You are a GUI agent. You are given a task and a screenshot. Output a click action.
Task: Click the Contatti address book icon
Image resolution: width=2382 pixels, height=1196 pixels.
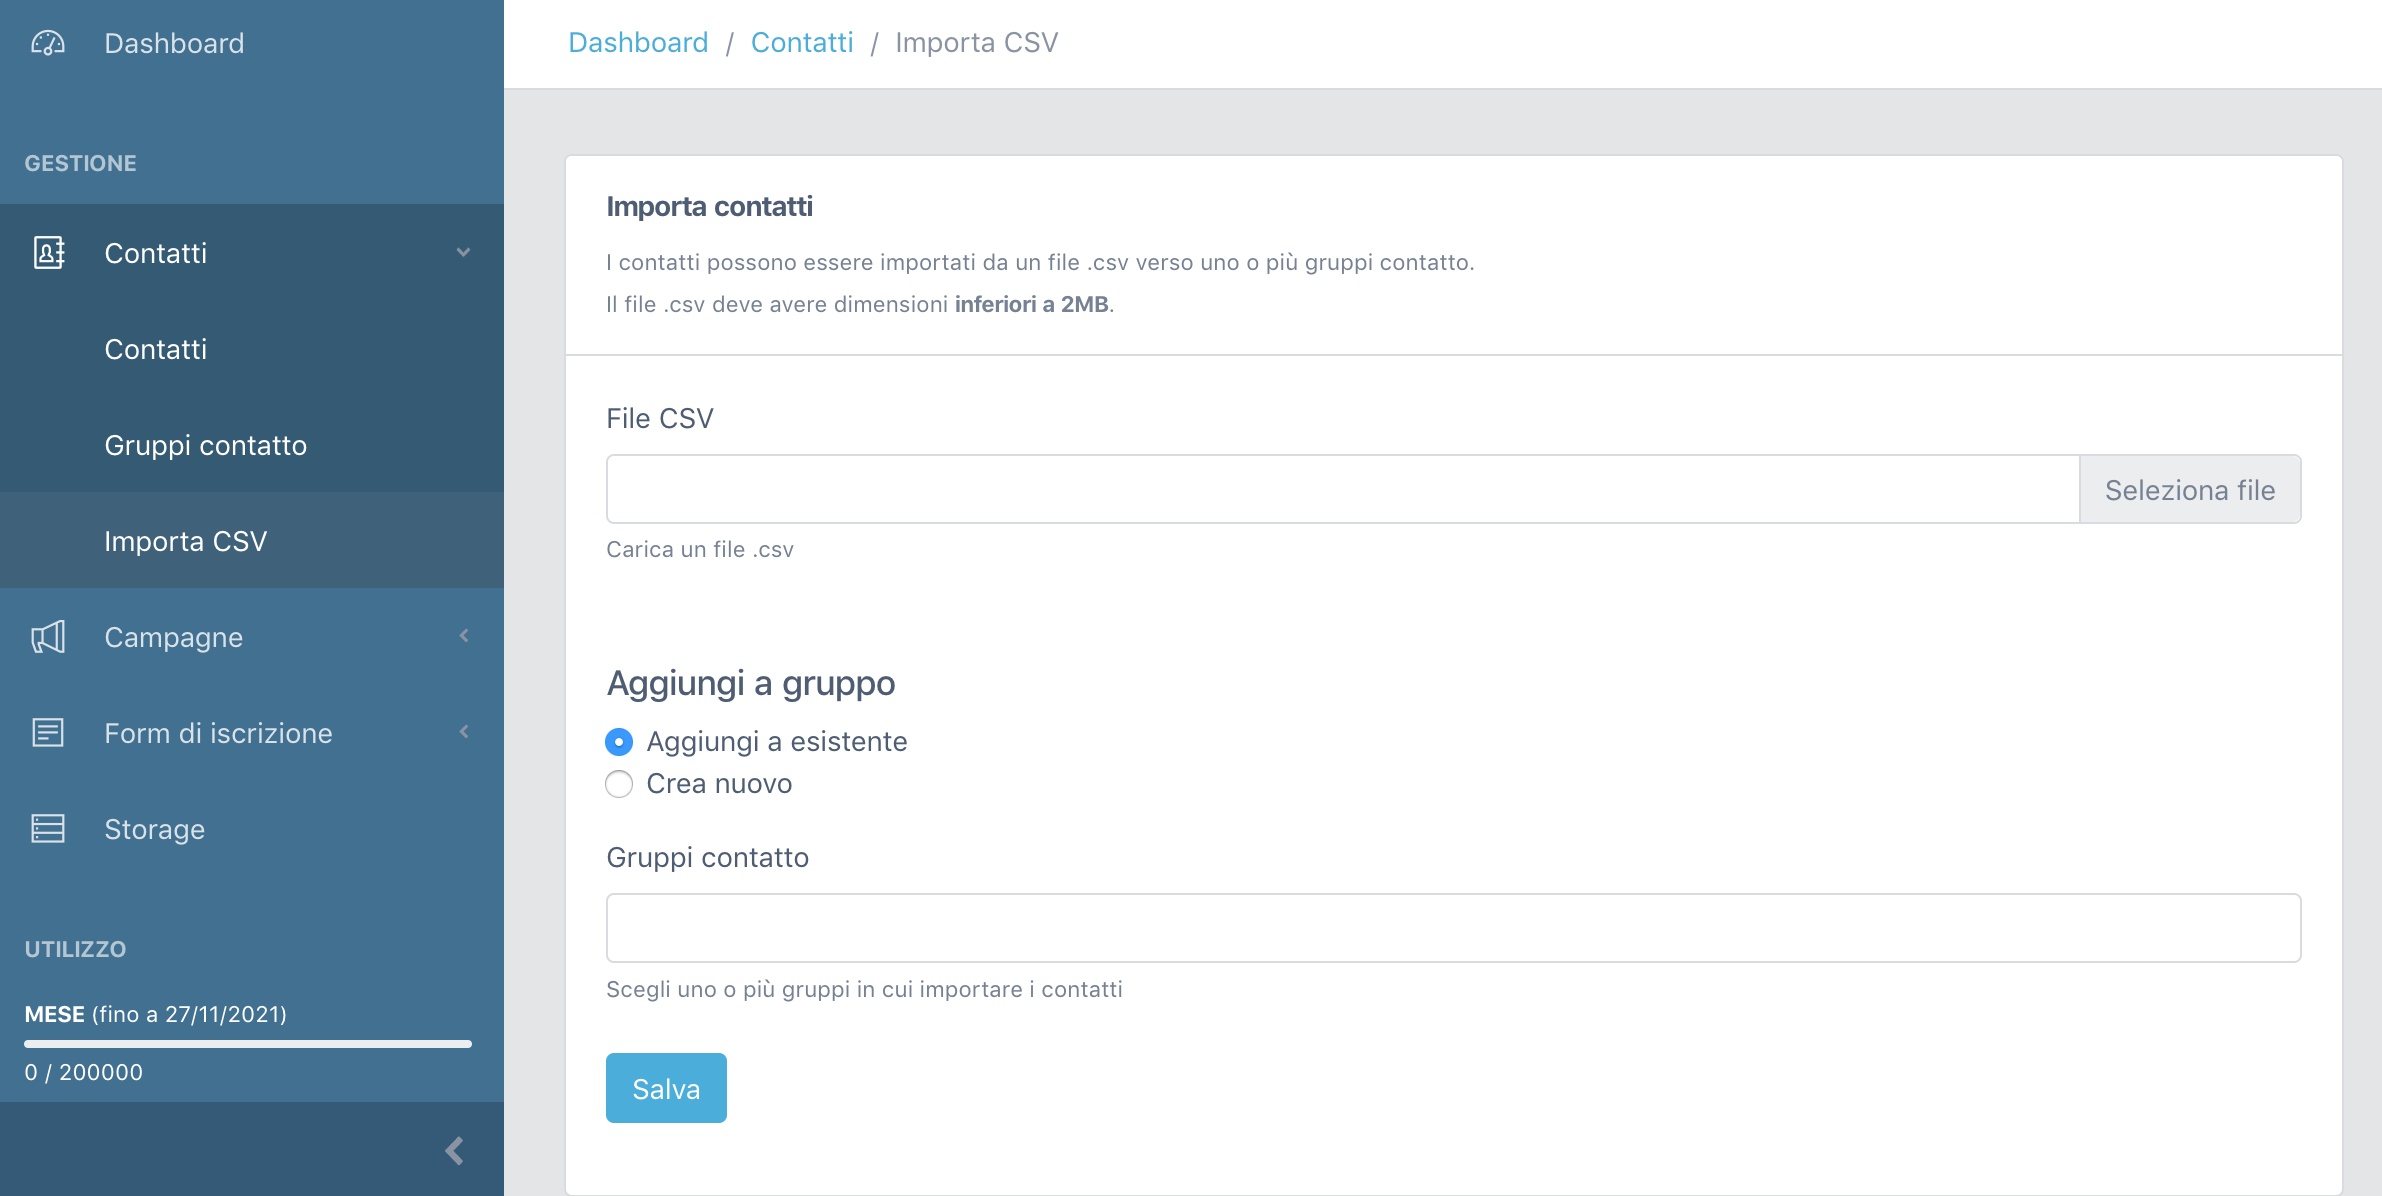coord(49,252)
